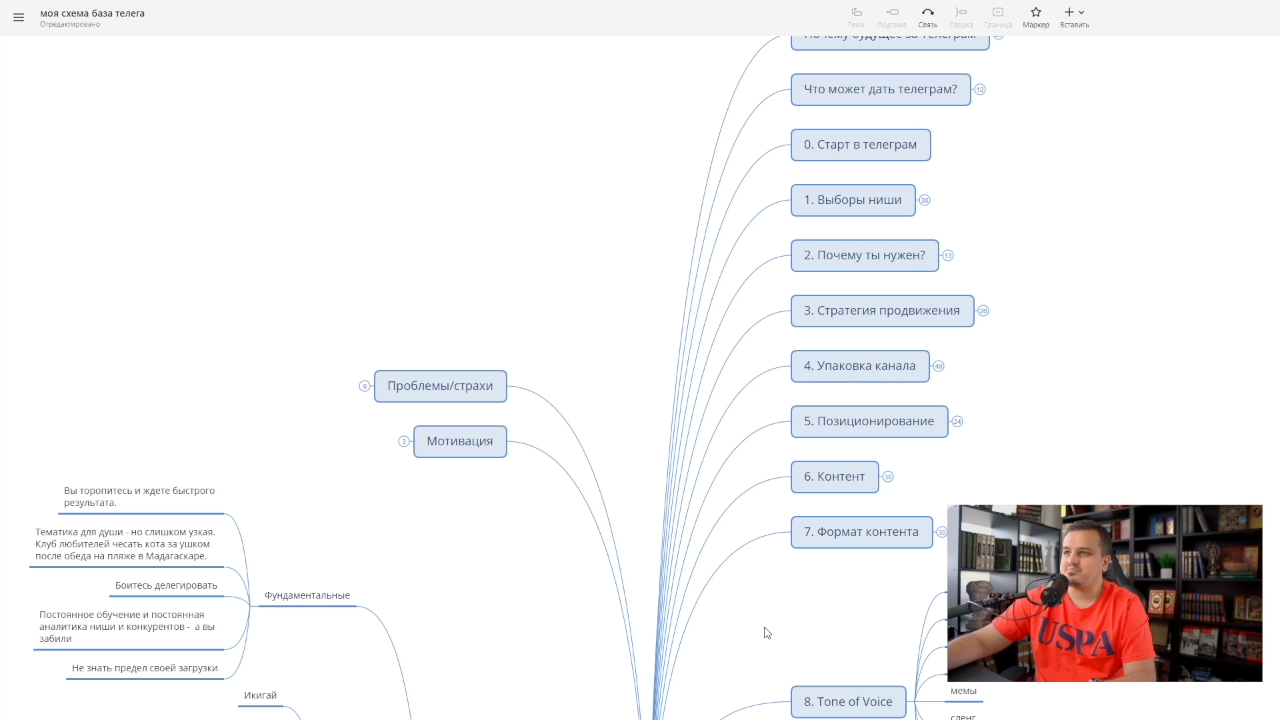Select the 5. Позиционирование node
1280x720 pixels.
(x=869, y=421)
